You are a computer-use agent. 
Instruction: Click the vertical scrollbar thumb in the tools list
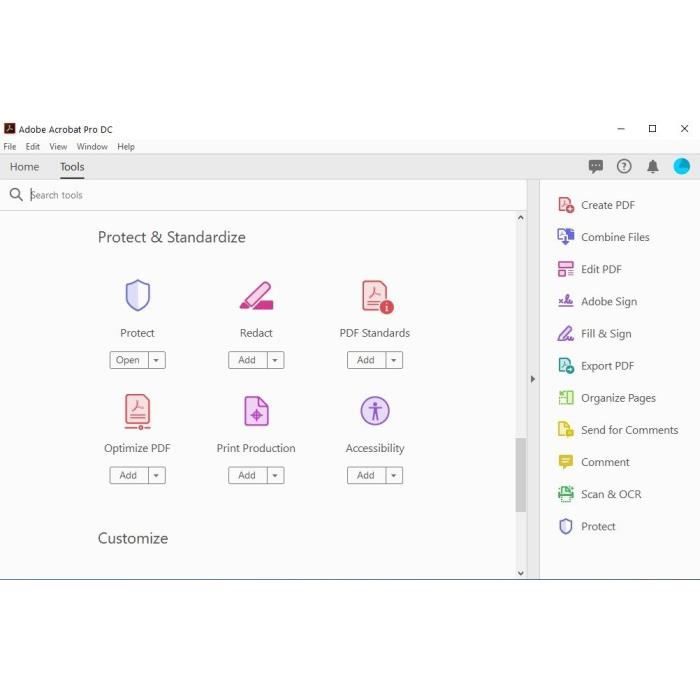[521, 475]
